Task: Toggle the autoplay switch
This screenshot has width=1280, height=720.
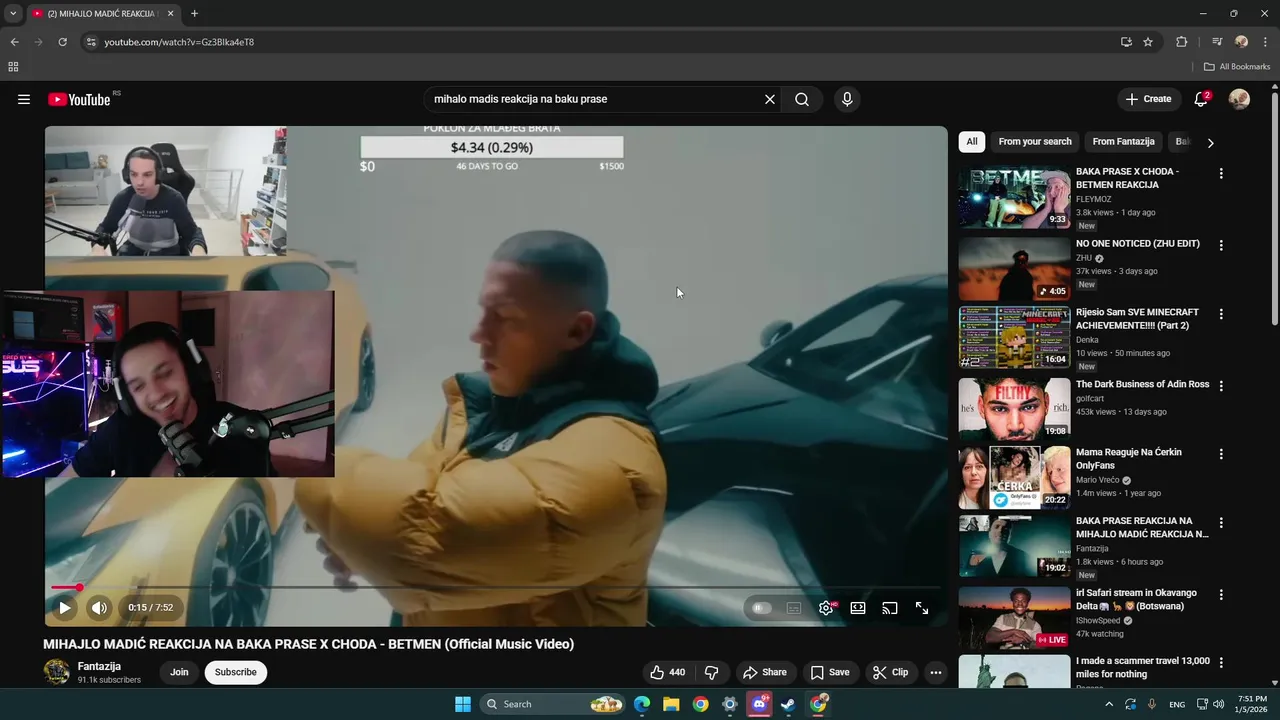Action: click(762, 608)
